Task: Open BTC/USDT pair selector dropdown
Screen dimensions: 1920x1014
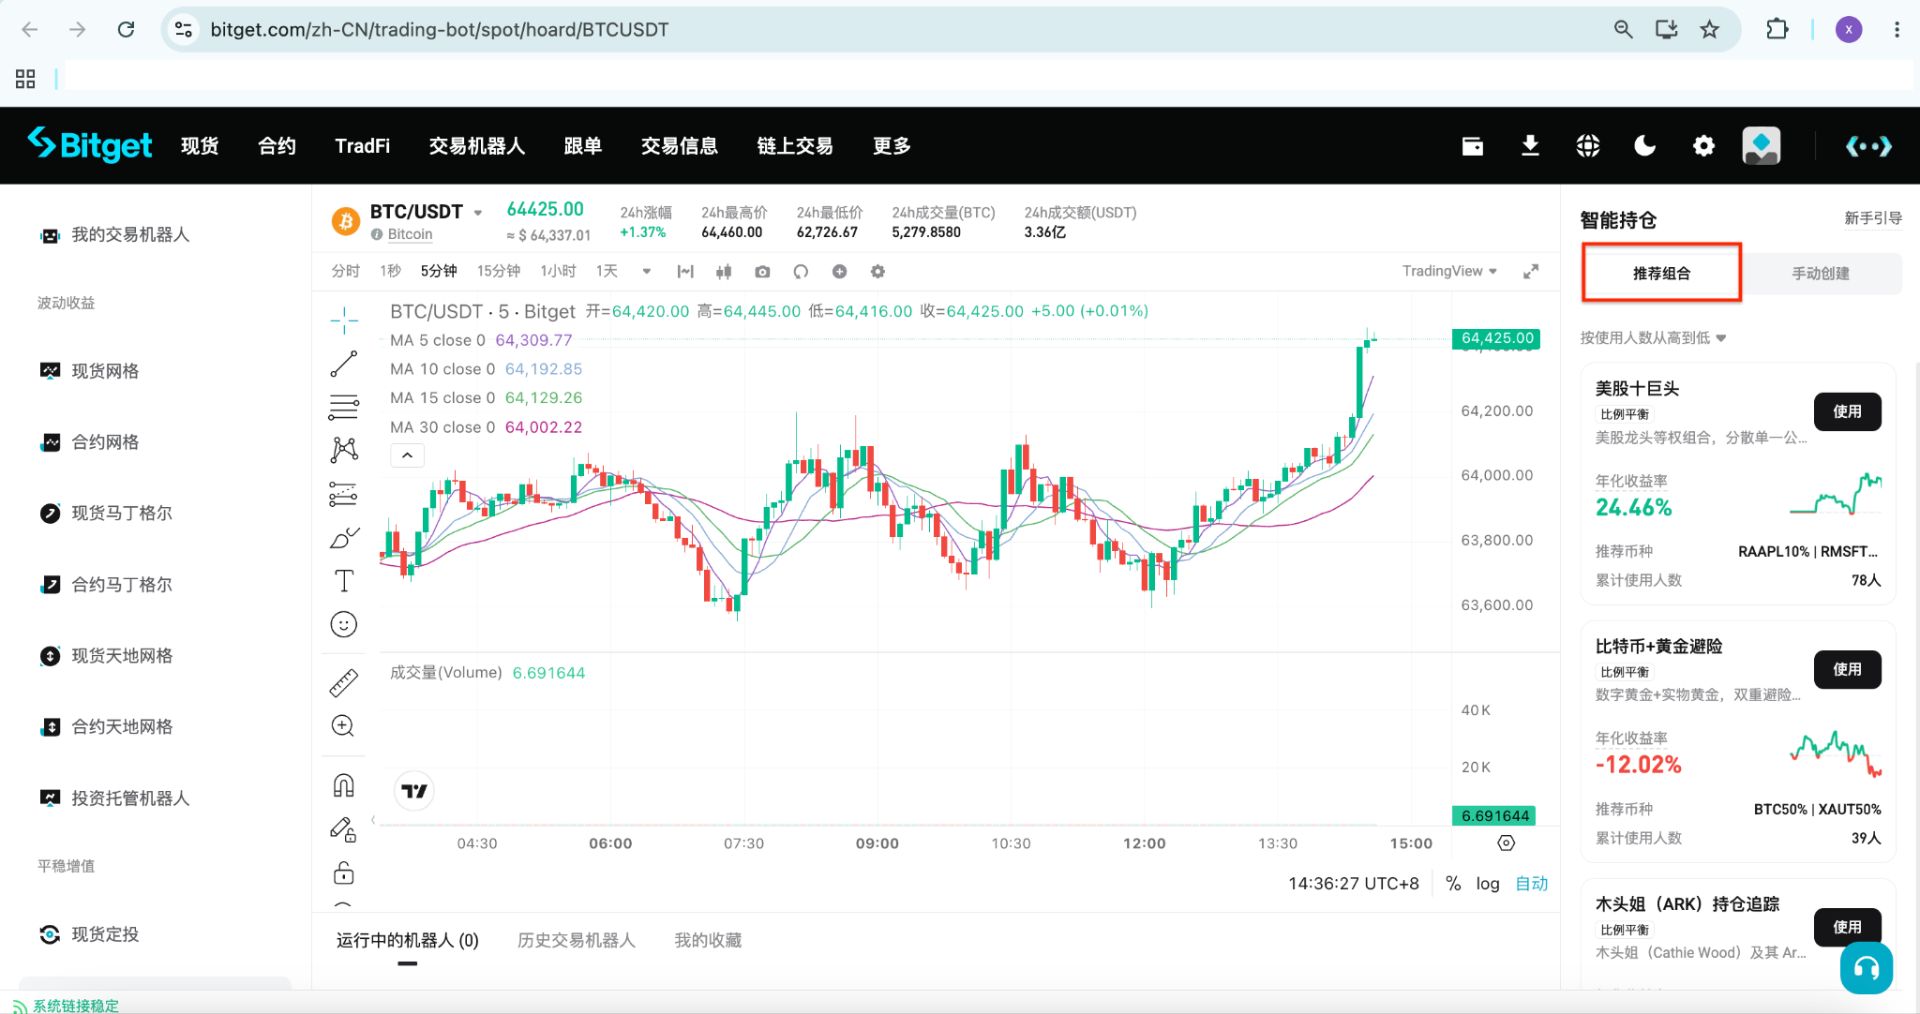Action: [477, 213]
